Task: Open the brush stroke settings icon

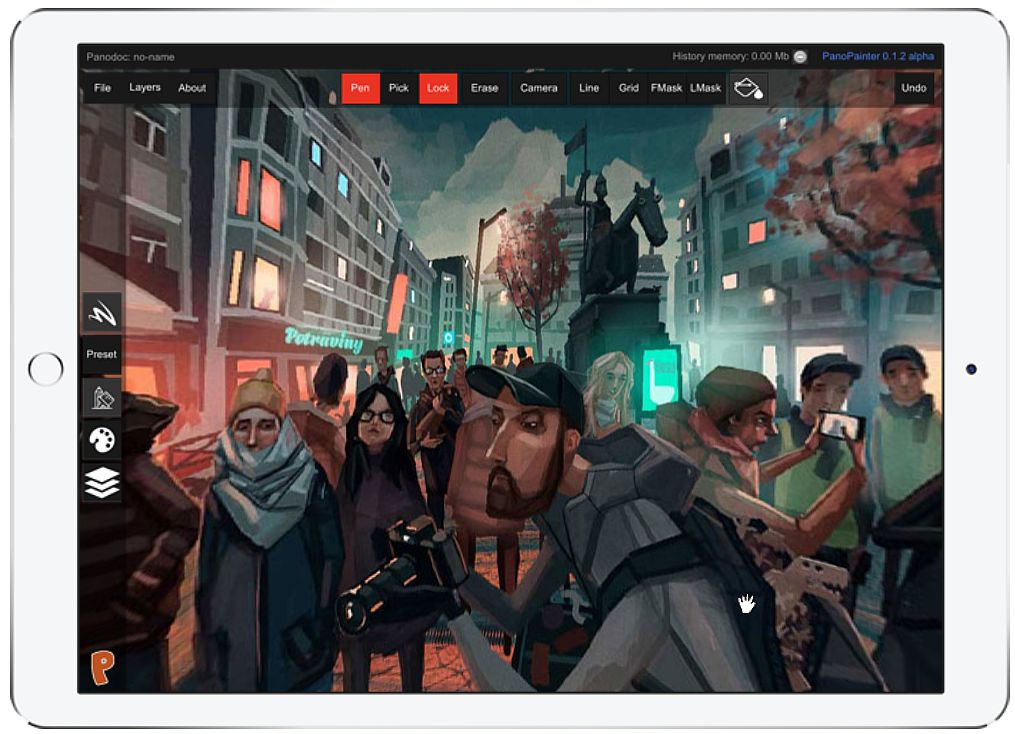Action: 102,313
